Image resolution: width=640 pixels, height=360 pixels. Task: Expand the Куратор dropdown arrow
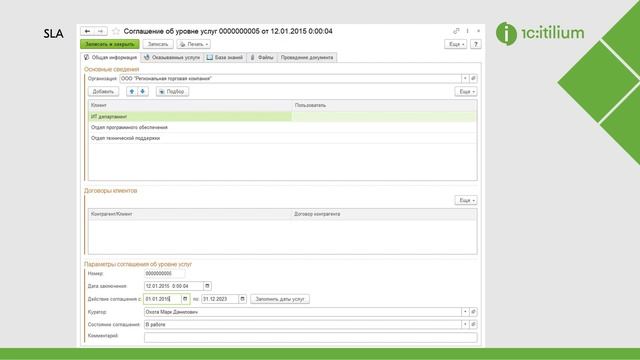465,312
